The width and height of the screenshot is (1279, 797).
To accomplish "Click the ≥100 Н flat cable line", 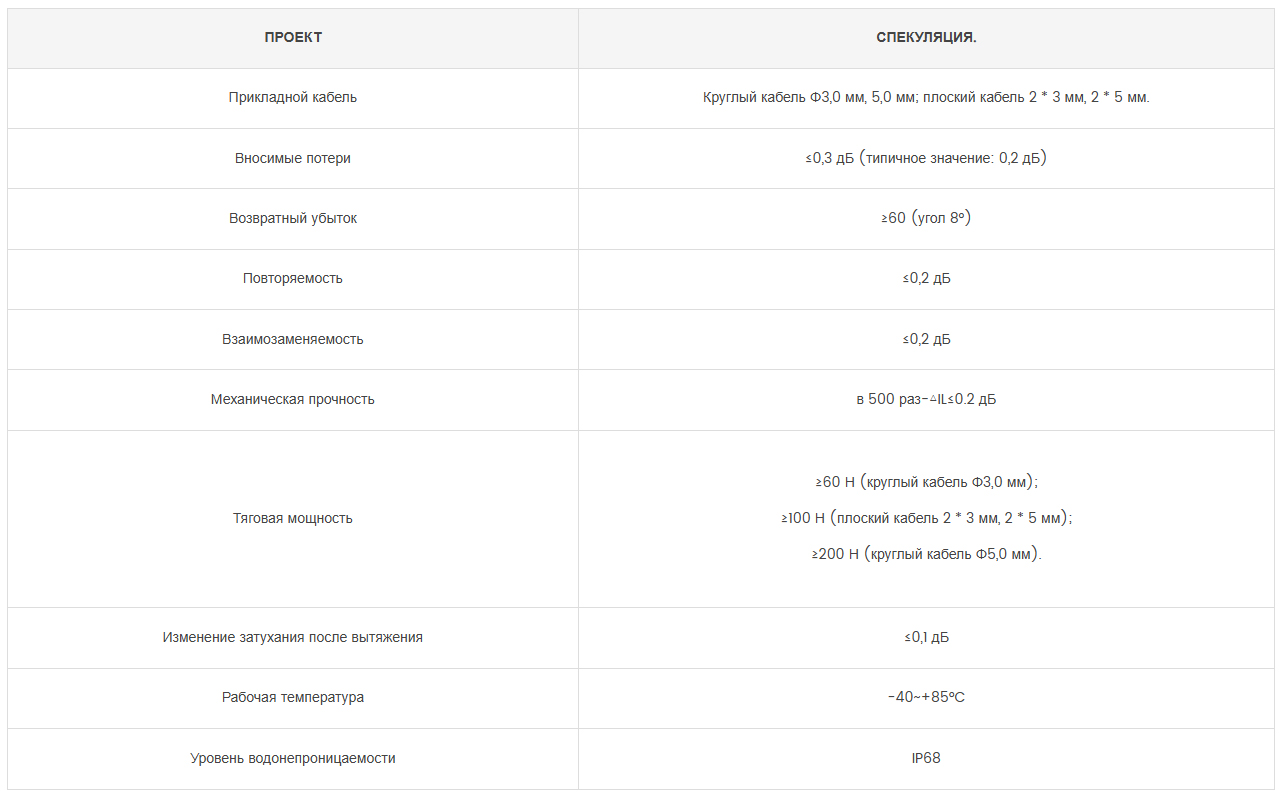I will click(926, 518).
